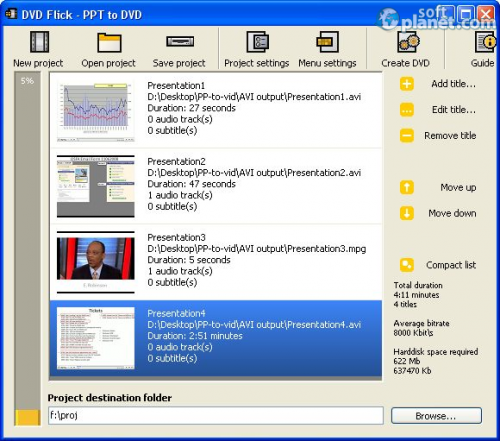This screenshot has height=441, width=500.
Task: Click the Edit title... label
Action: pyautogui.click(x=454, y=110)
